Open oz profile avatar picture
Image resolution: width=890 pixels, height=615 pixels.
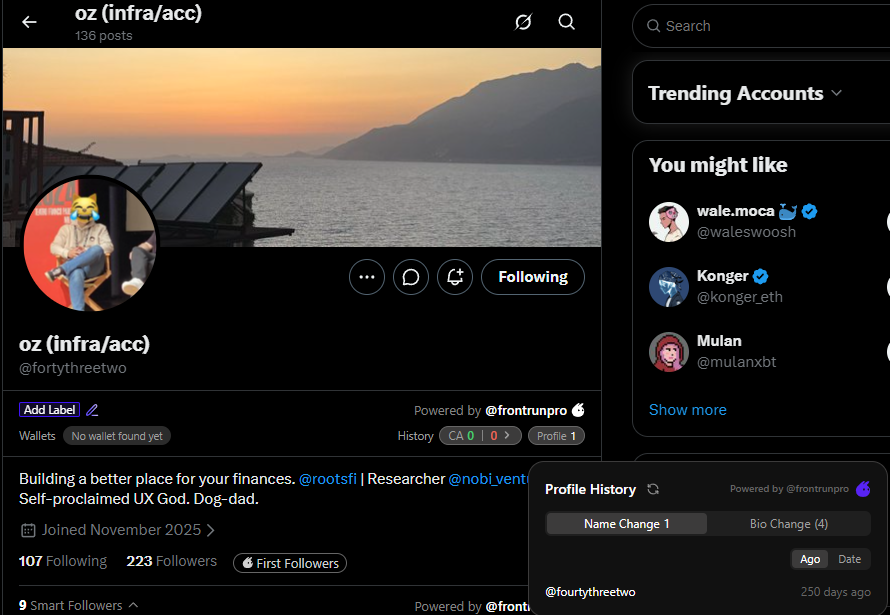[x=89, y=243]
